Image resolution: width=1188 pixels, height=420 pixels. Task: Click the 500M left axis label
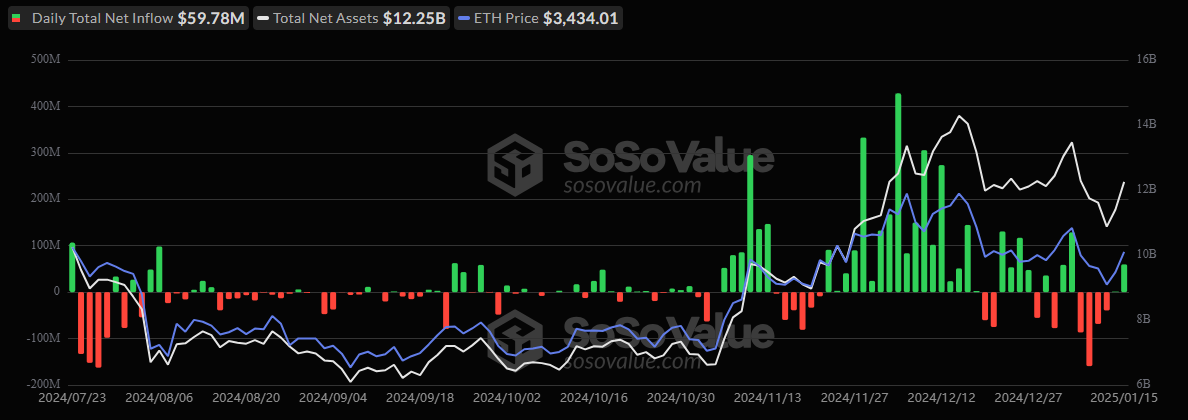tap(45, 60)
